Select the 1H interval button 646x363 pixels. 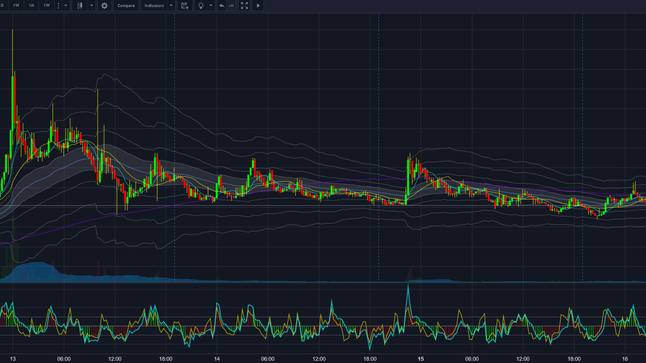coord(31,6)
